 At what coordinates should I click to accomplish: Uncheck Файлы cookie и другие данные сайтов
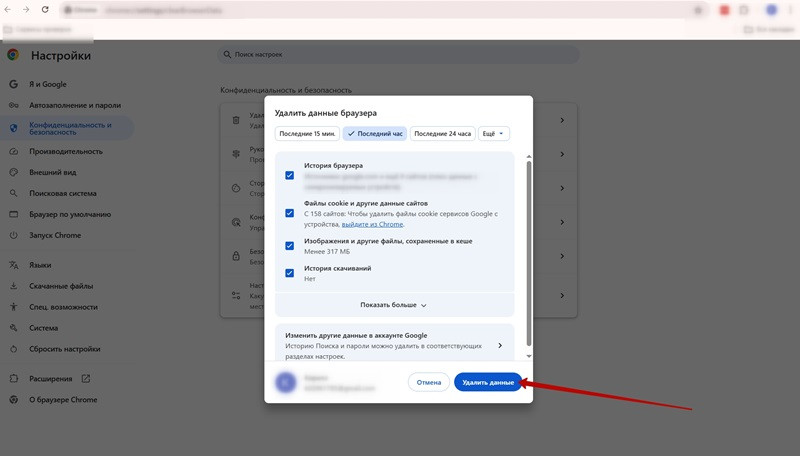[290, 213]
